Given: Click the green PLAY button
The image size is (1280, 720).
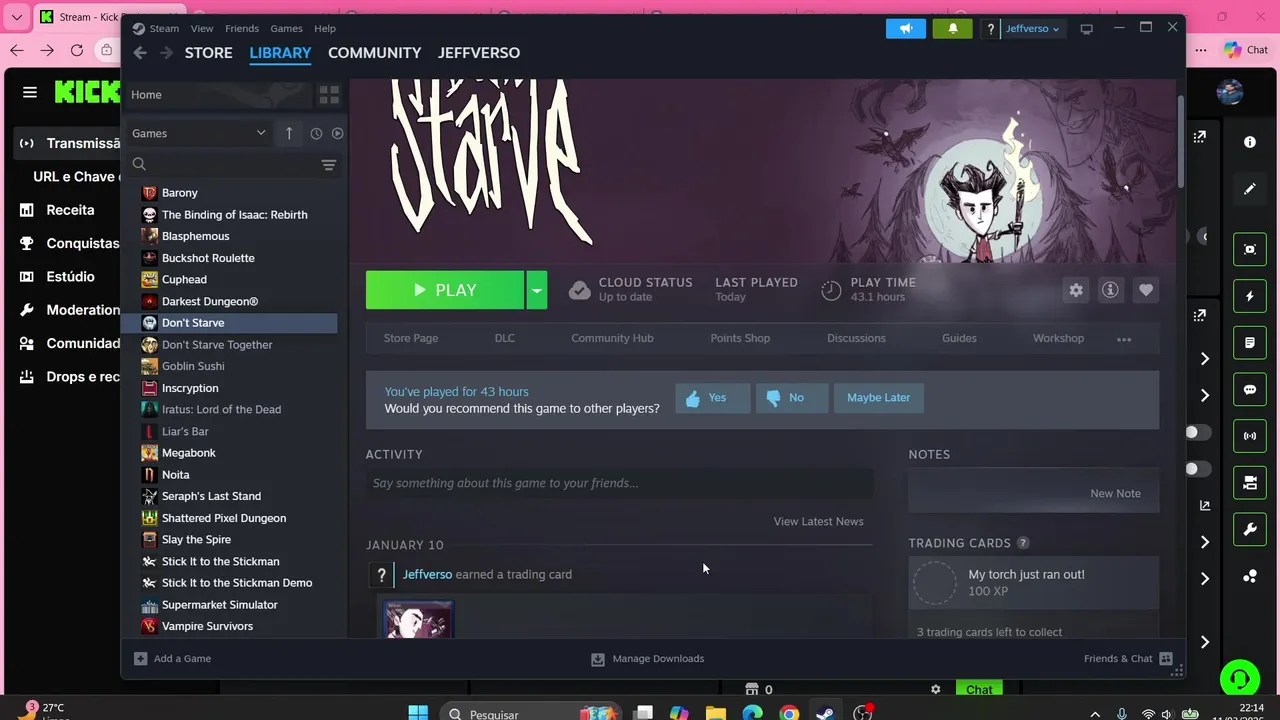Looking at the screenshot, I should (x=445, y=290).
